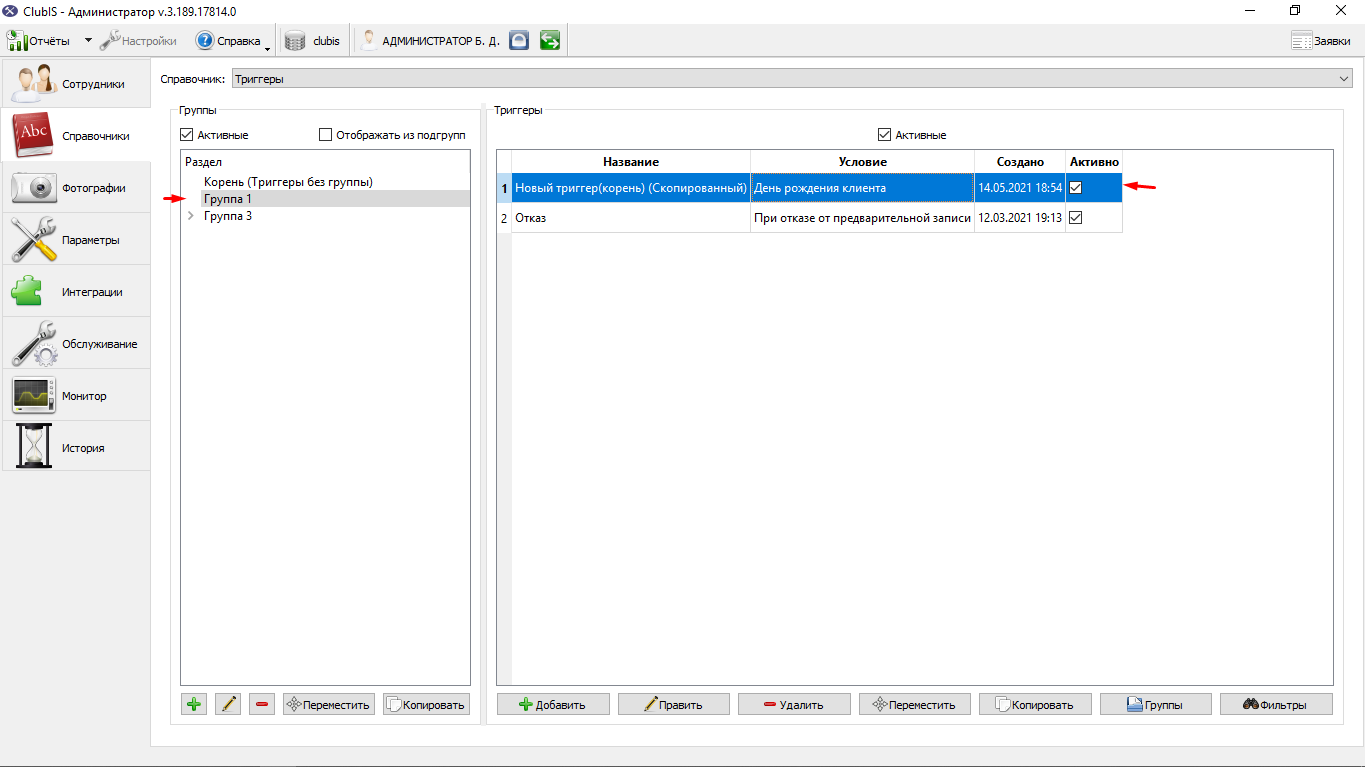This screenshot has width=1365, height=767.
Task: Open the Отчёты dropdown arrow
Action: click(87, 41)
